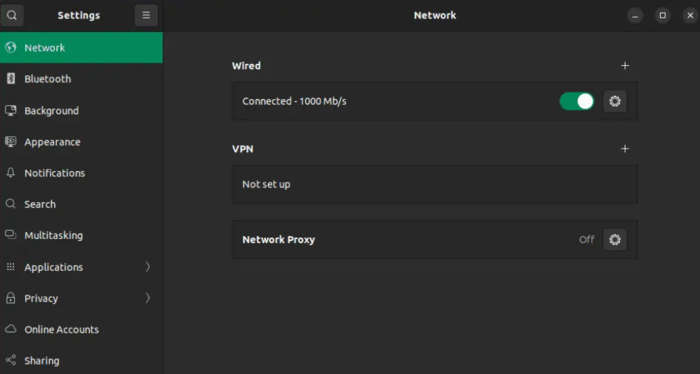Open the settings search icon
700x374 pixels.
pyautogui.click(x=12, y=15)
